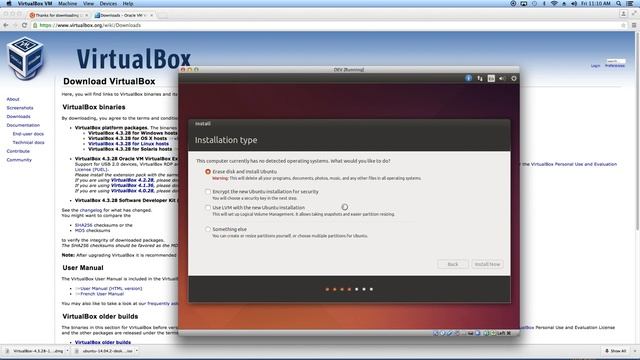
Task: Expand the Ubuntu iso download item menu
Action: (x=137, y=351)
